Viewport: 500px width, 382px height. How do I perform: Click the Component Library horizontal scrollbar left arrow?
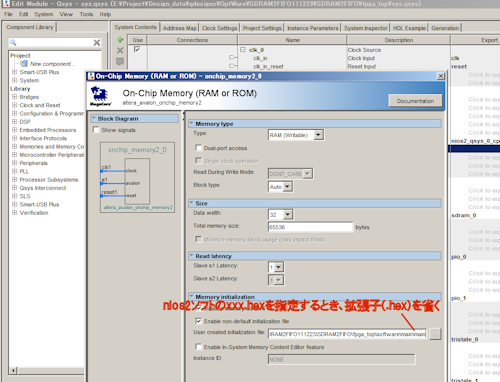(13, 371)
